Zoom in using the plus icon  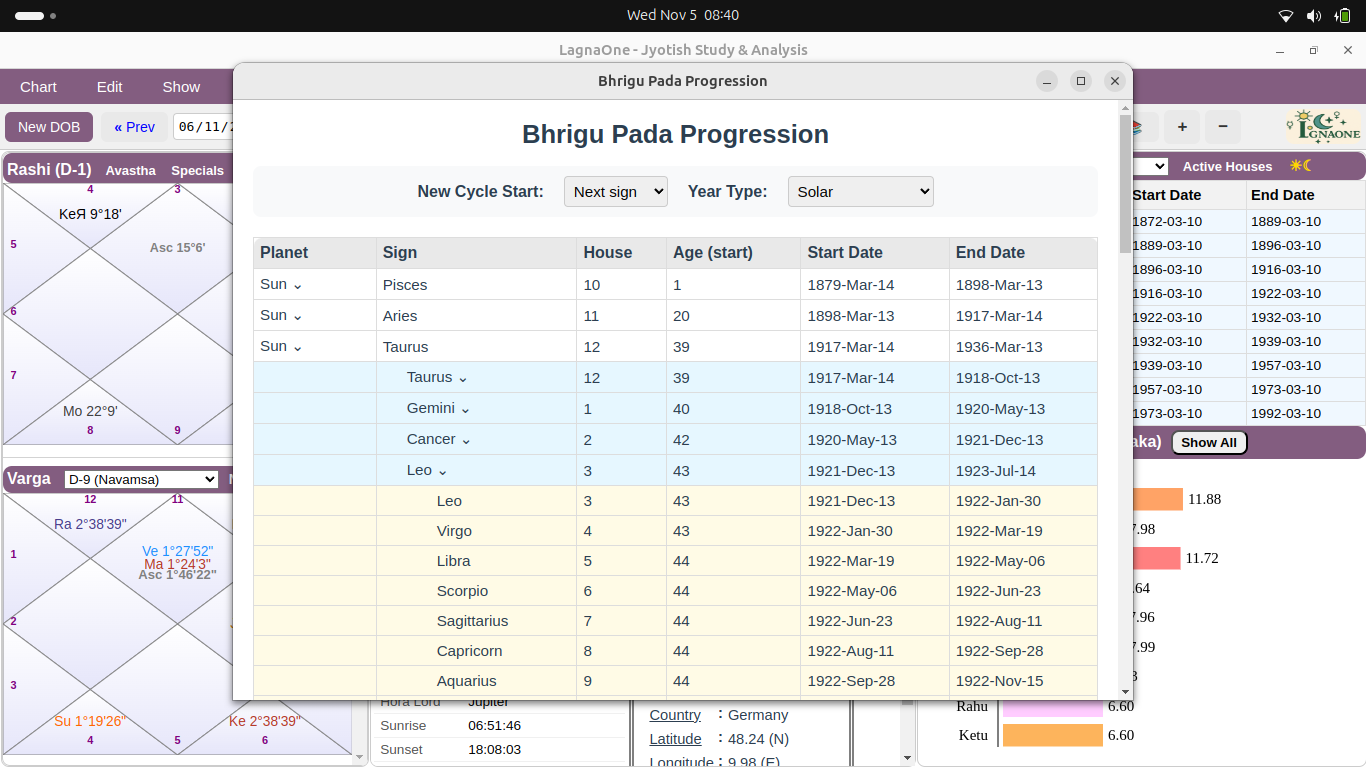tap(1182, 127)
